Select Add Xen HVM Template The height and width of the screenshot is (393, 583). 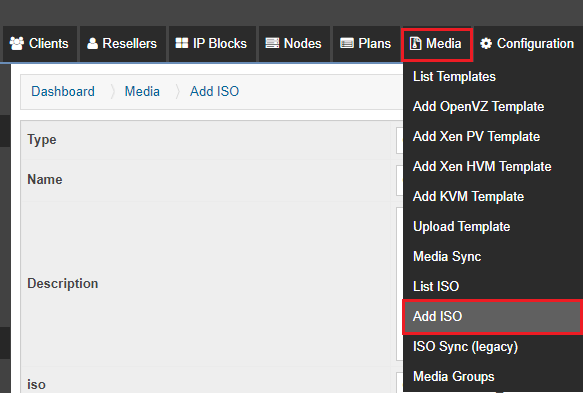point(482,167)
